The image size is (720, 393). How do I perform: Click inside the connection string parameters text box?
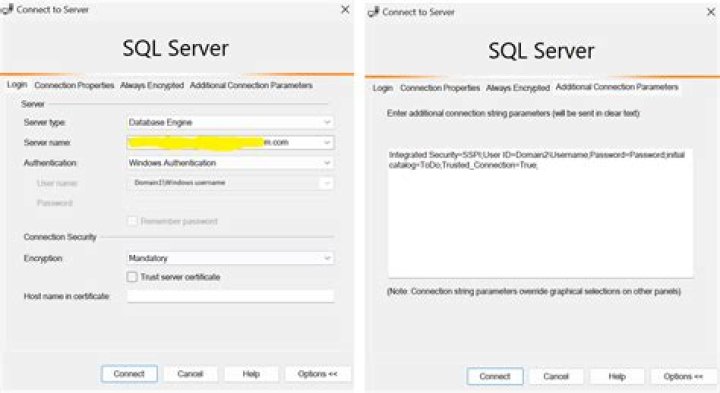pos(540,213)
